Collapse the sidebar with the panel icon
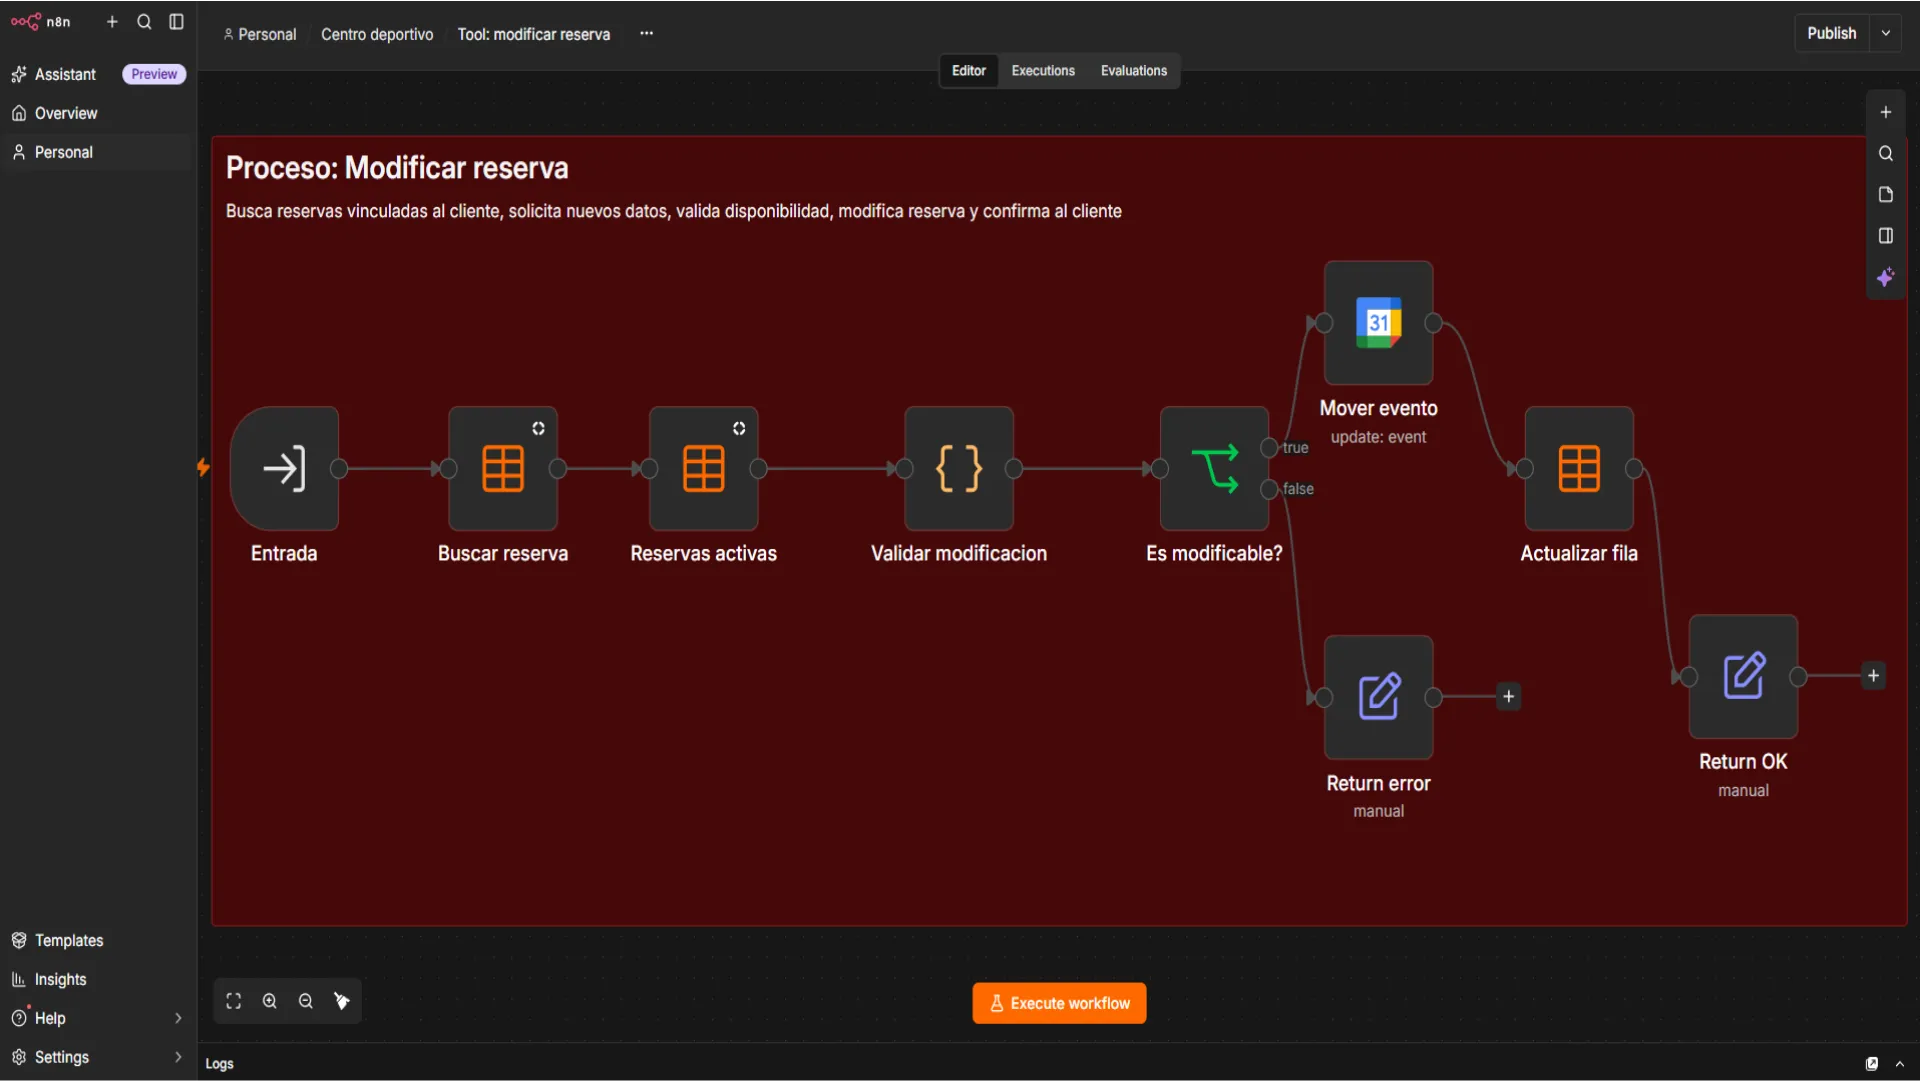The width and height of the screenshot is (1920, 1081). point(176,21)
